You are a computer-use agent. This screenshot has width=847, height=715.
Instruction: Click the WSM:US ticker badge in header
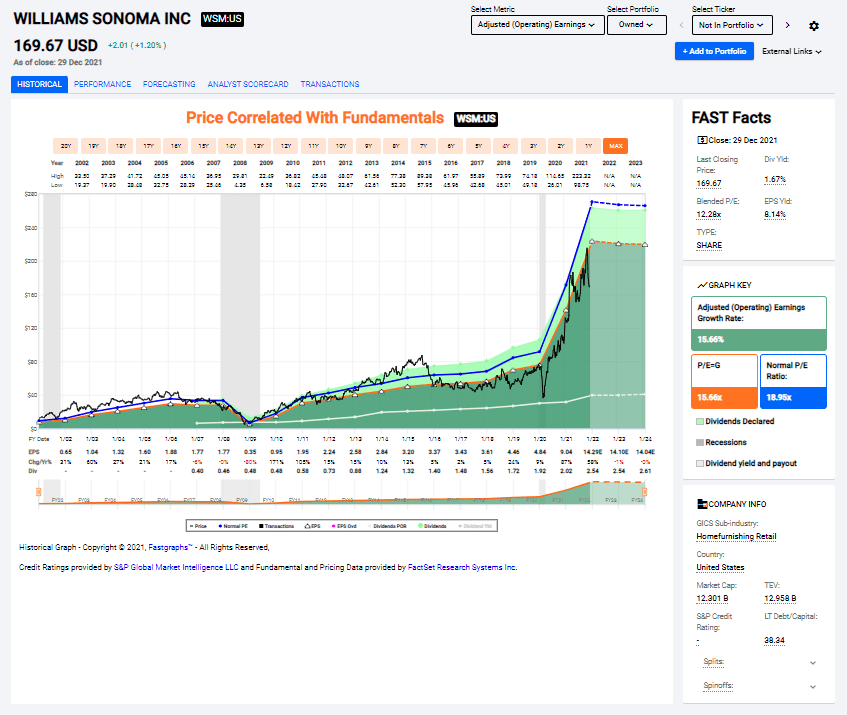coord(222,19)
